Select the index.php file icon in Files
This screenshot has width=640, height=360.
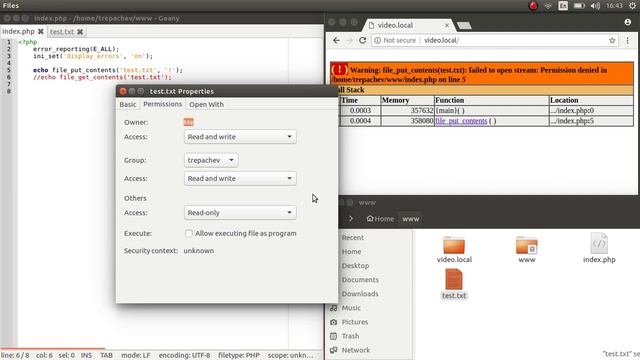599,244
